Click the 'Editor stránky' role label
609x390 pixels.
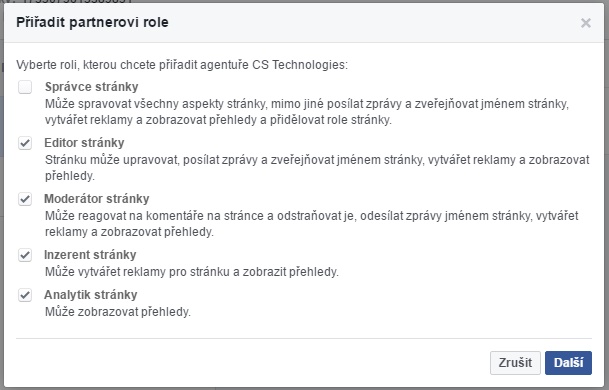[84, 143]
